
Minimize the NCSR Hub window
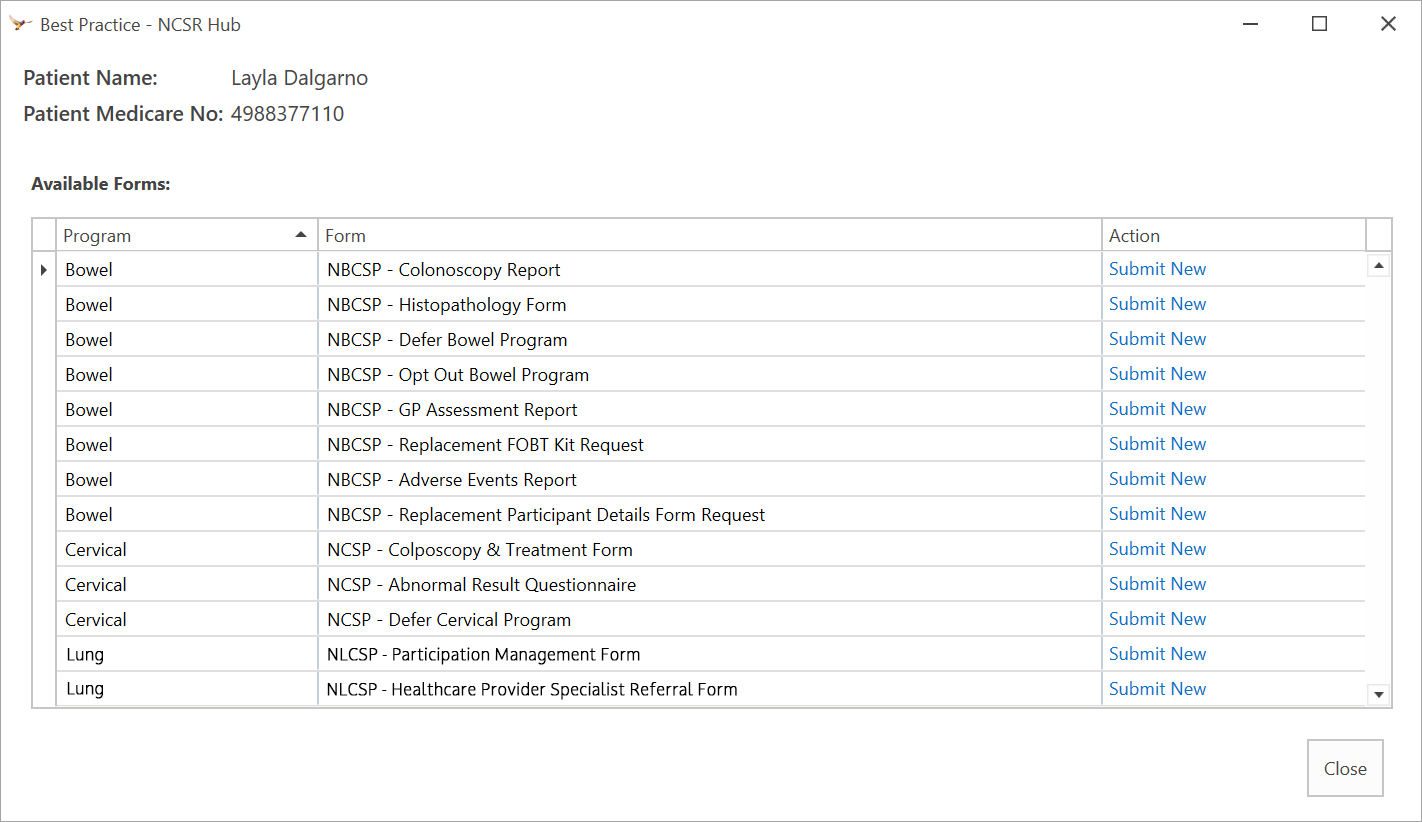[x=1250, y=24]
